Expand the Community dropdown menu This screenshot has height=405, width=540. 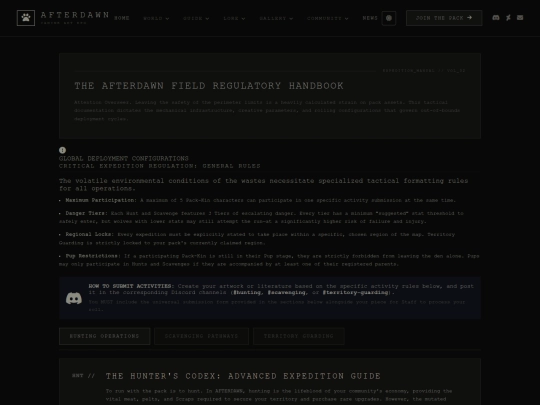[x=328, y=18]
